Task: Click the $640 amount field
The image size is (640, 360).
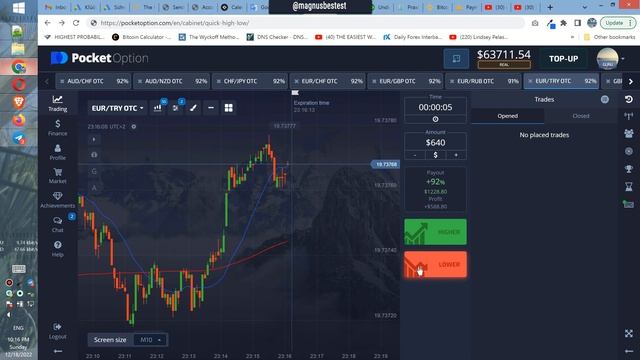Action: pyautogui.click(x=436, y=142)
